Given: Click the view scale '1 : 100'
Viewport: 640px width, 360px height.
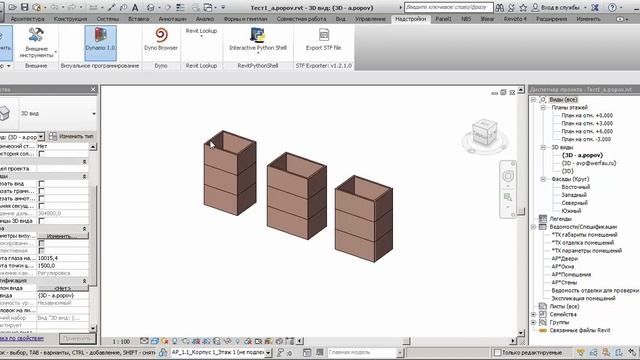Looking at the screenshot, I should [121, 341].
